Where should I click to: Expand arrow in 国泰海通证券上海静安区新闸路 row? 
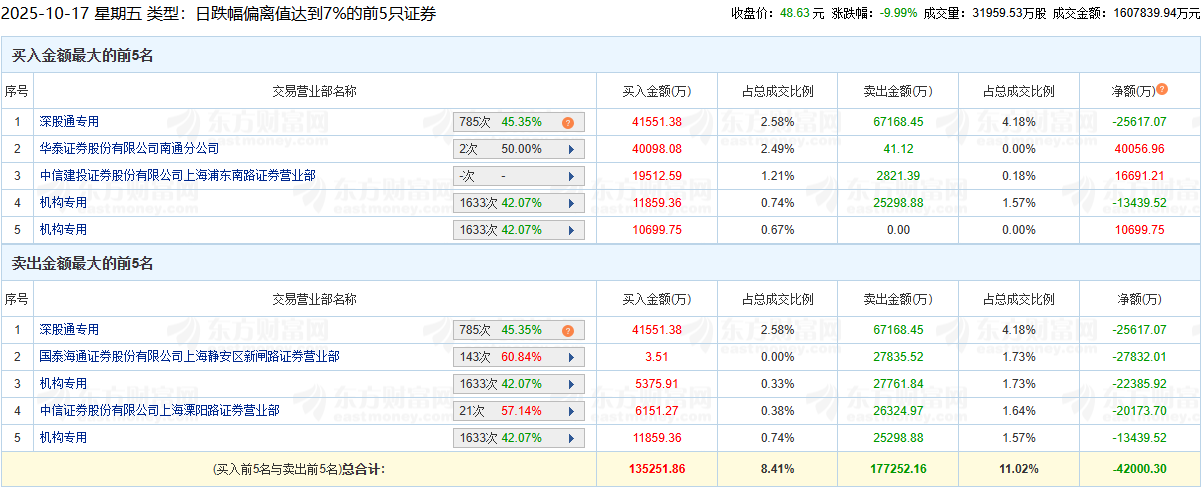click(x=571, y=357)
